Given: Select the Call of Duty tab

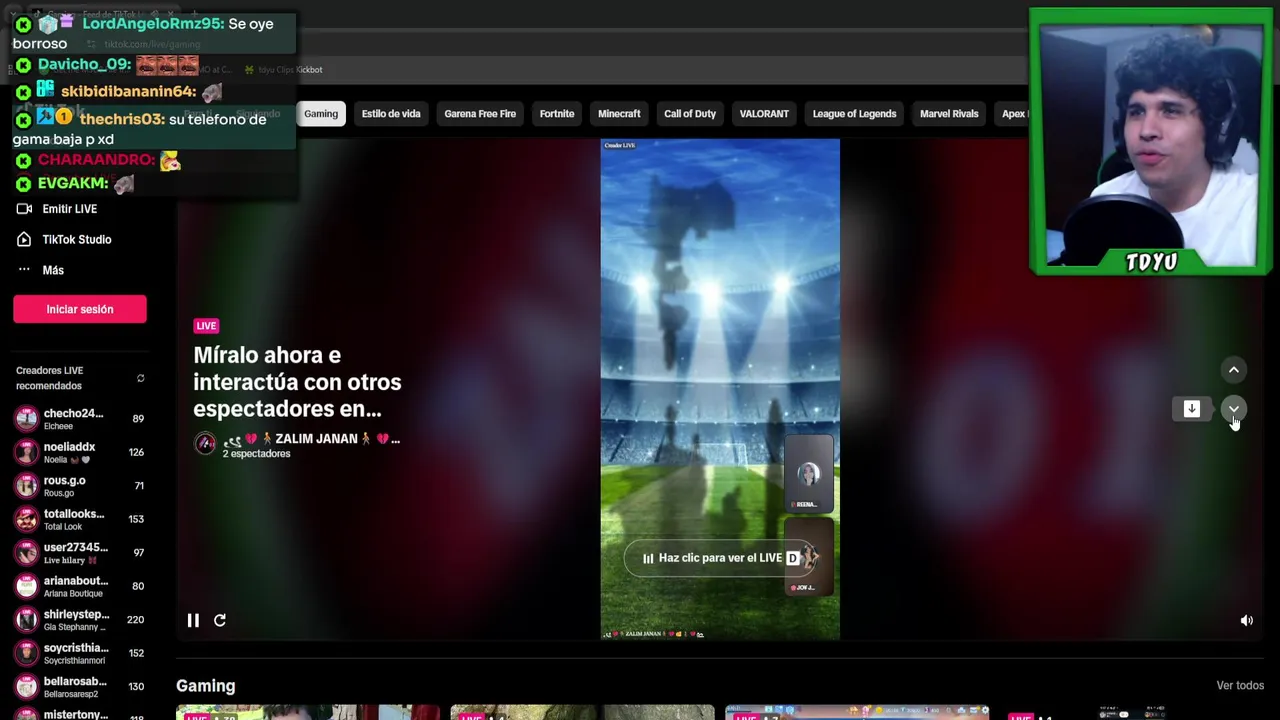Looking at the screenshot, I should point(690,114).
